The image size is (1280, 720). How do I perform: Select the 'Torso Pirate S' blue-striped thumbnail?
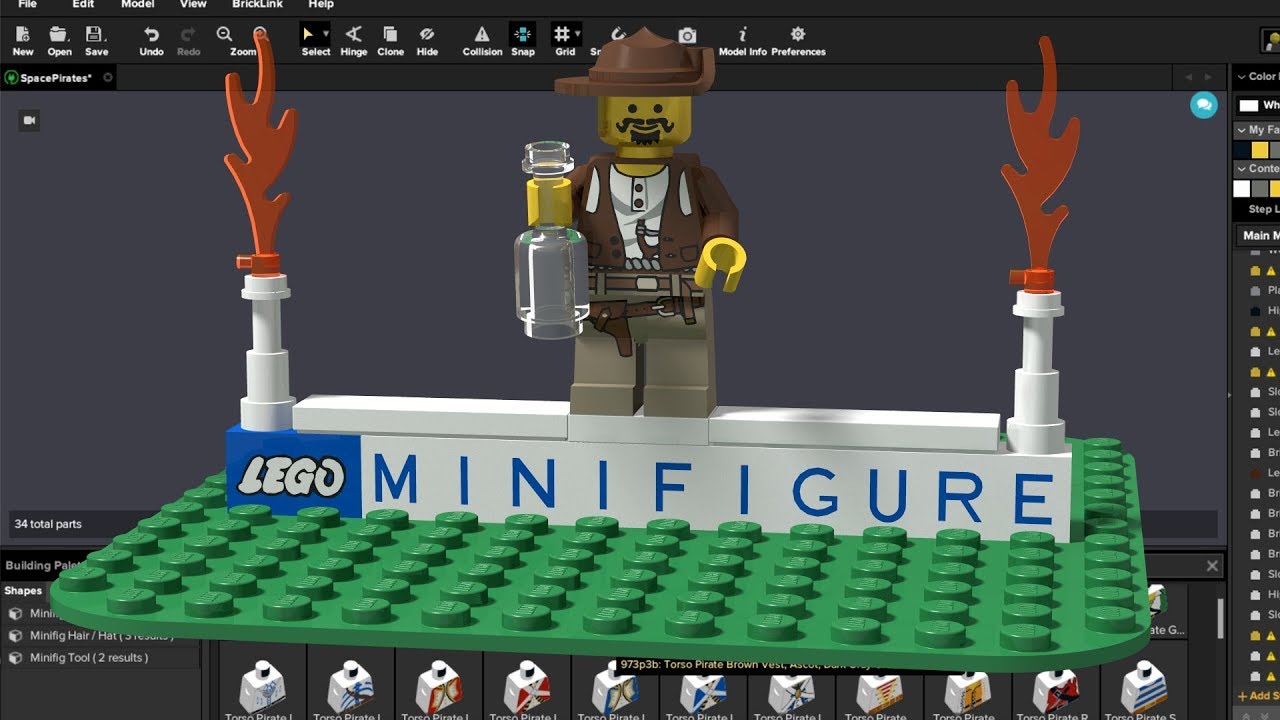(x=1144, y=690)
